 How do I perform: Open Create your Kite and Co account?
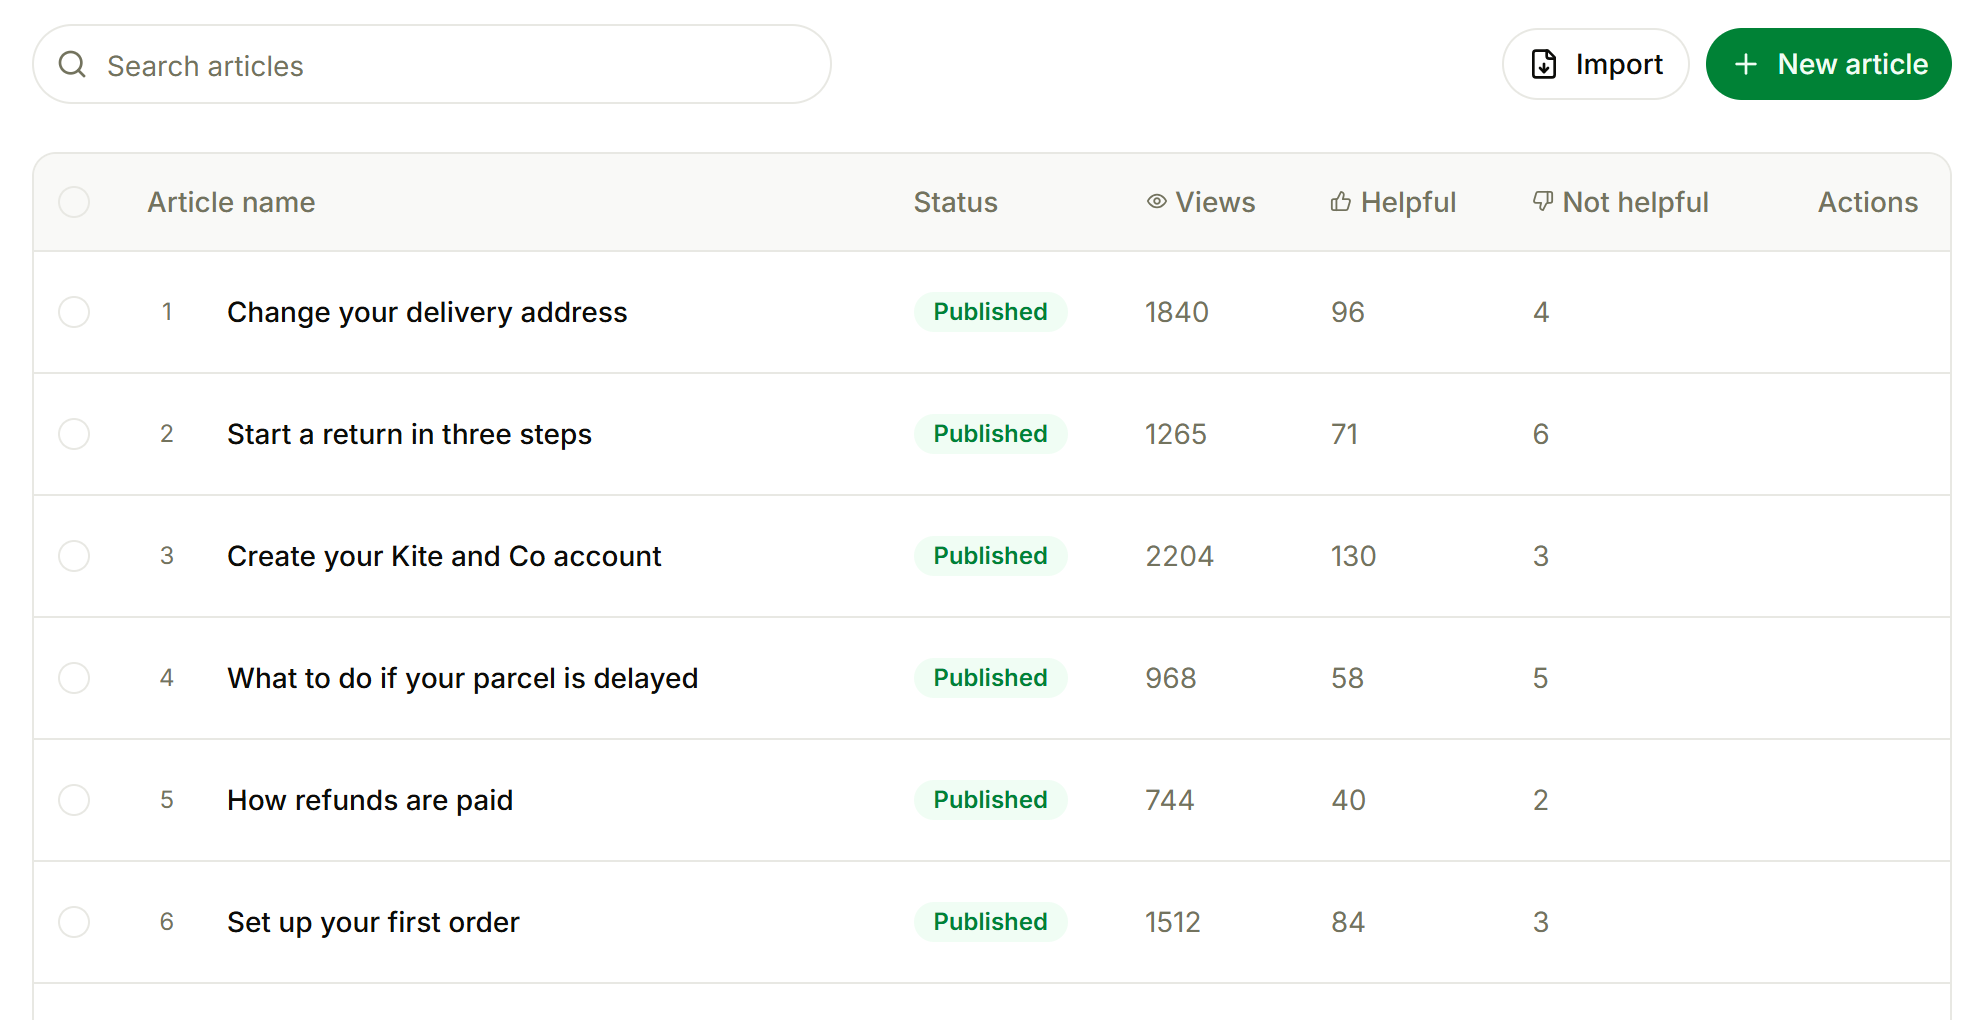coord(444,556)
